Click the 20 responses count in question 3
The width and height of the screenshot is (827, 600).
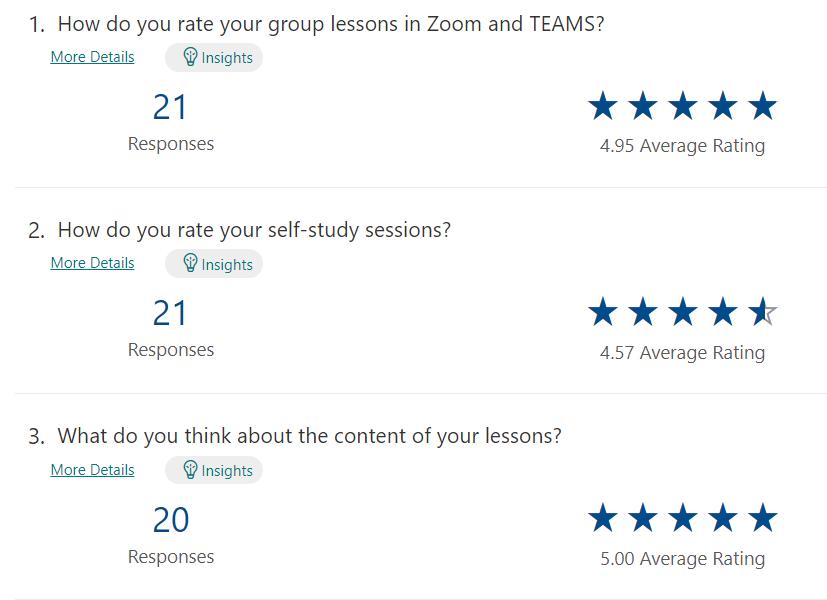click(170, 520)
